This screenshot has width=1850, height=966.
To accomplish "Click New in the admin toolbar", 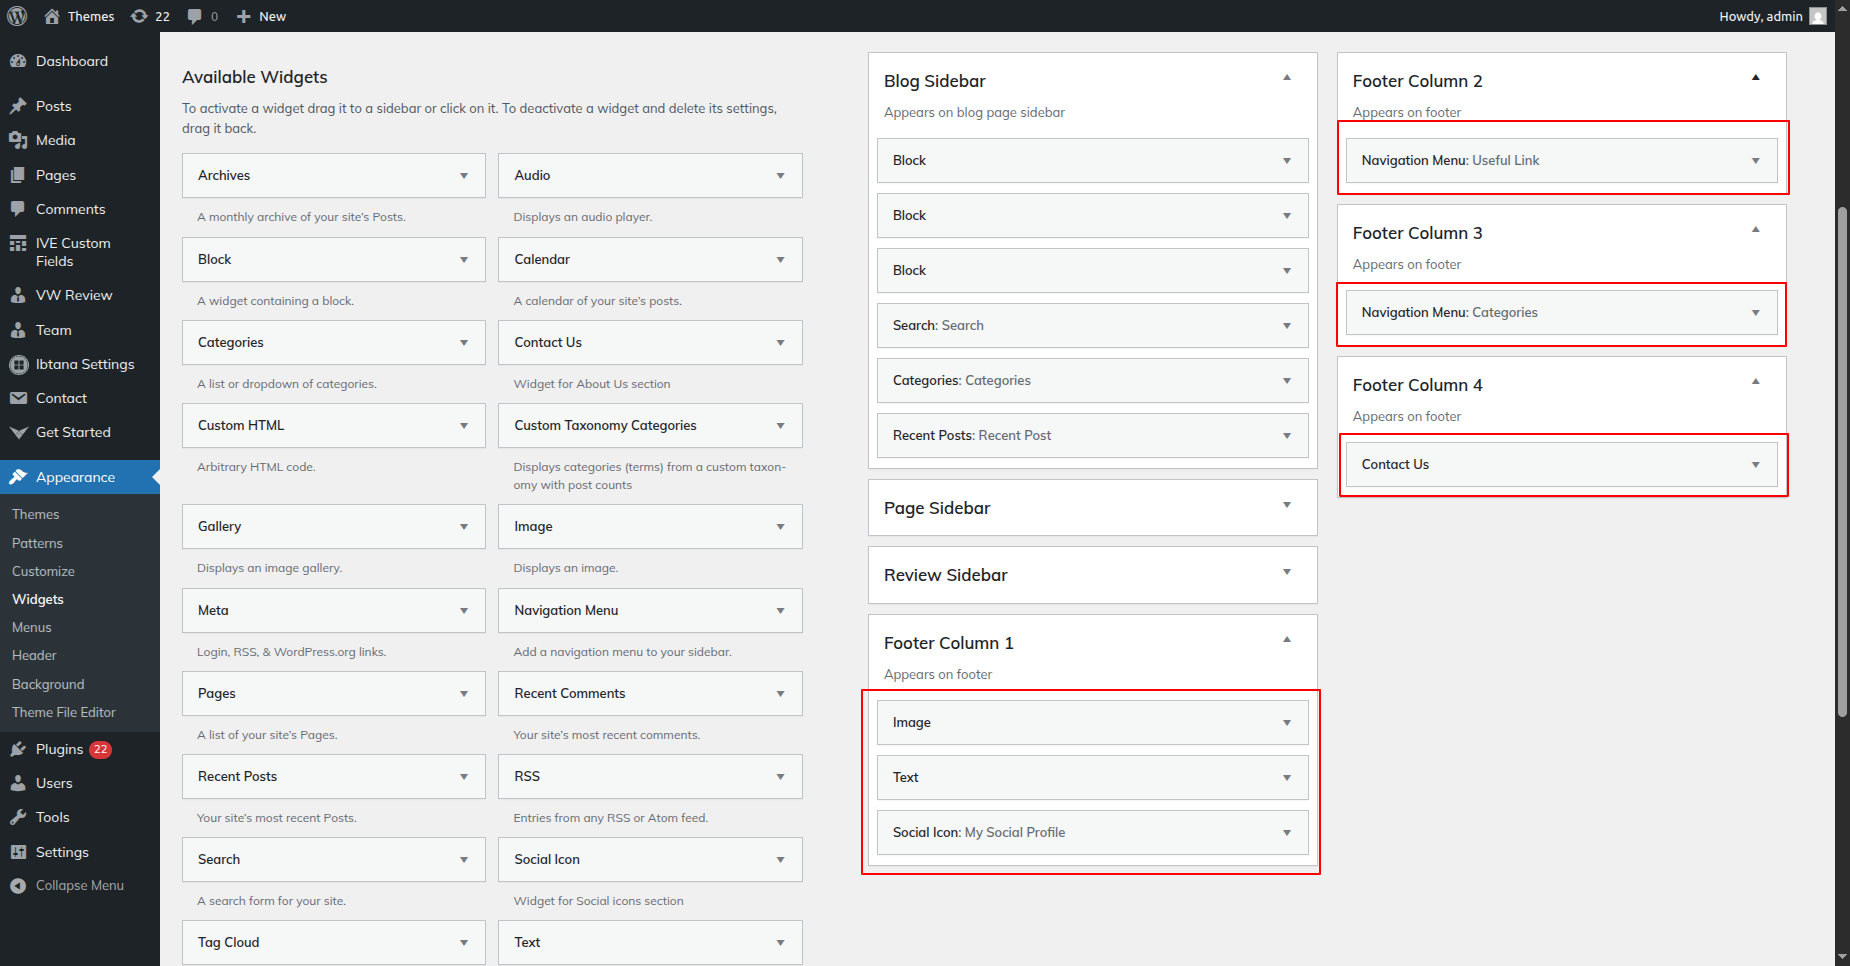I will click(x=262, y=16).
